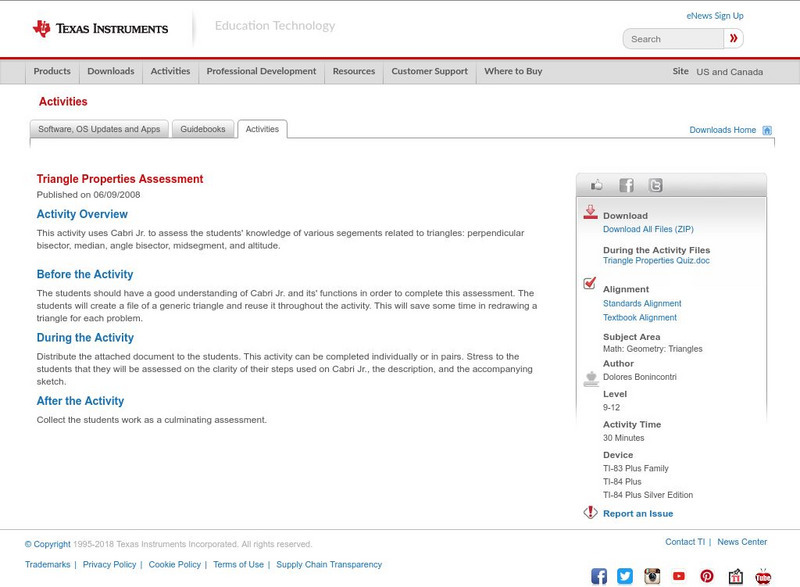Screen dimensions: 800x587
Task: Click the TI-83 Plus Family device text
Action: pyautogui.click(x=636, y=468)
